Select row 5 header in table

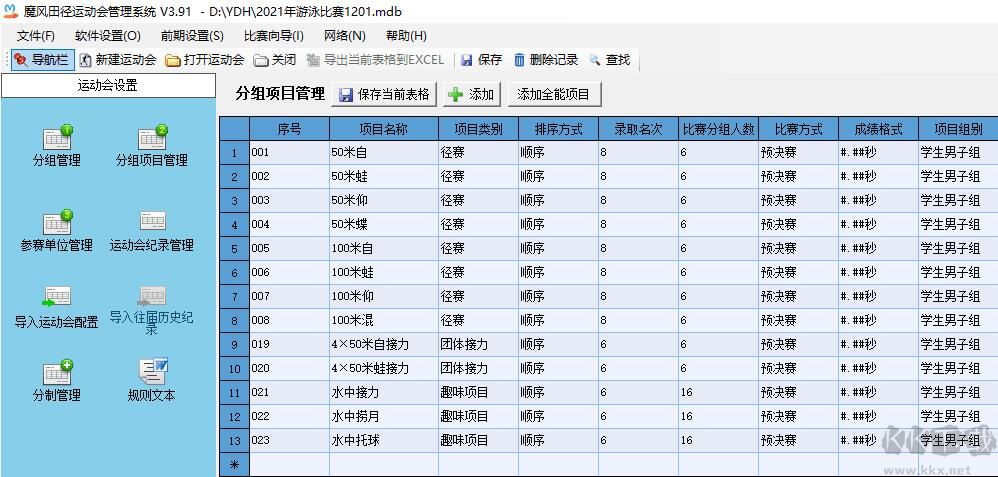[x=234, y=248]
